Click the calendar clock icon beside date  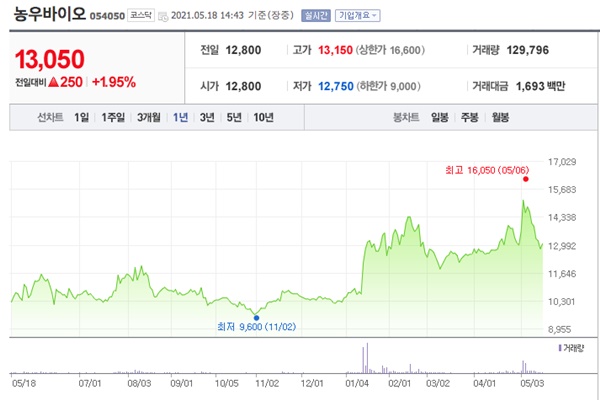pos(163,16)
